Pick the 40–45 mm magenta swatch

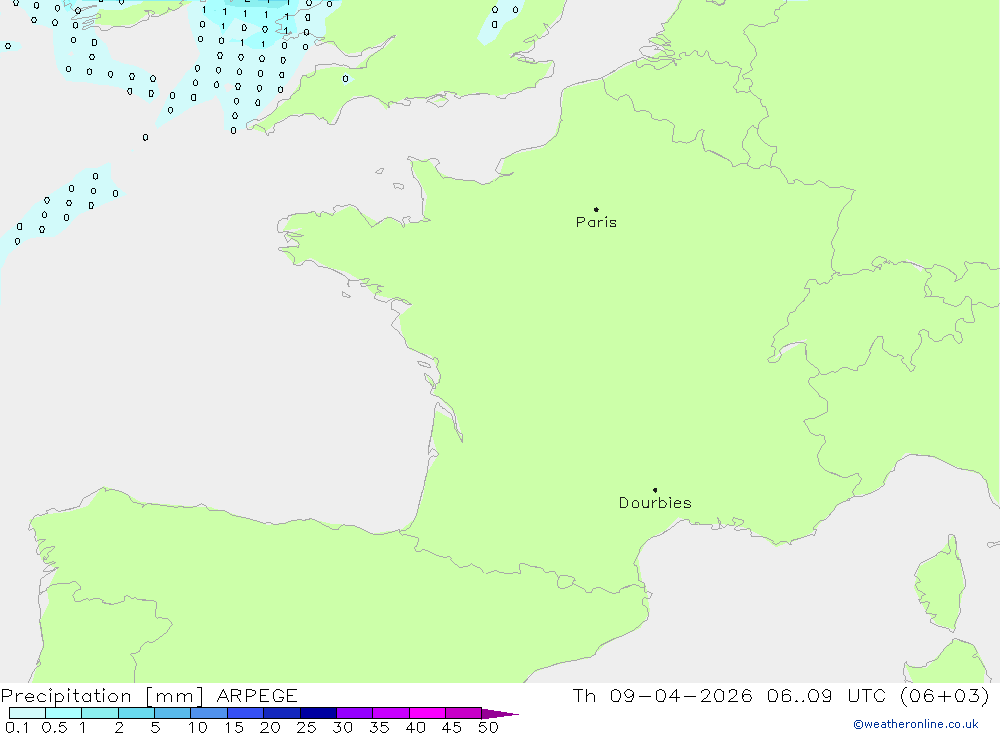(427, 713)
